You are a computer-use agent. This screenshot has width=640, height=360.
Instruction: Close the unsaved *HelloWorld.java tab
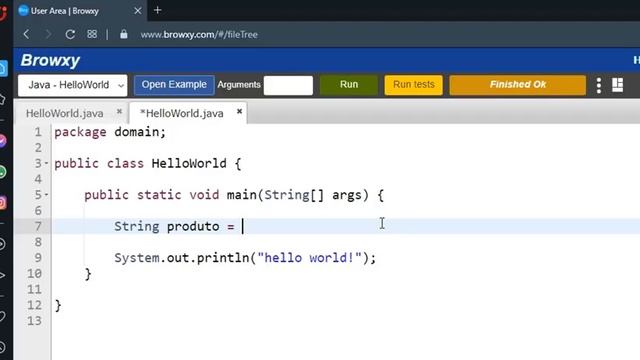[239, 111]
